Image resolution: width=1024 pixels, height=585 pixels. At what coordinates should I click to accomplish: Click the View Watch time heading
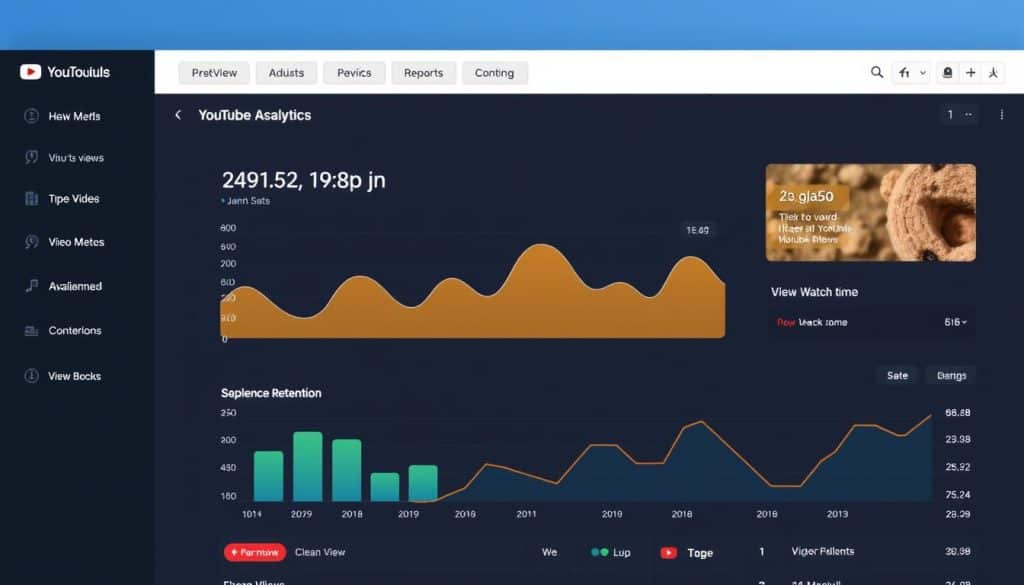pos(814,292)
